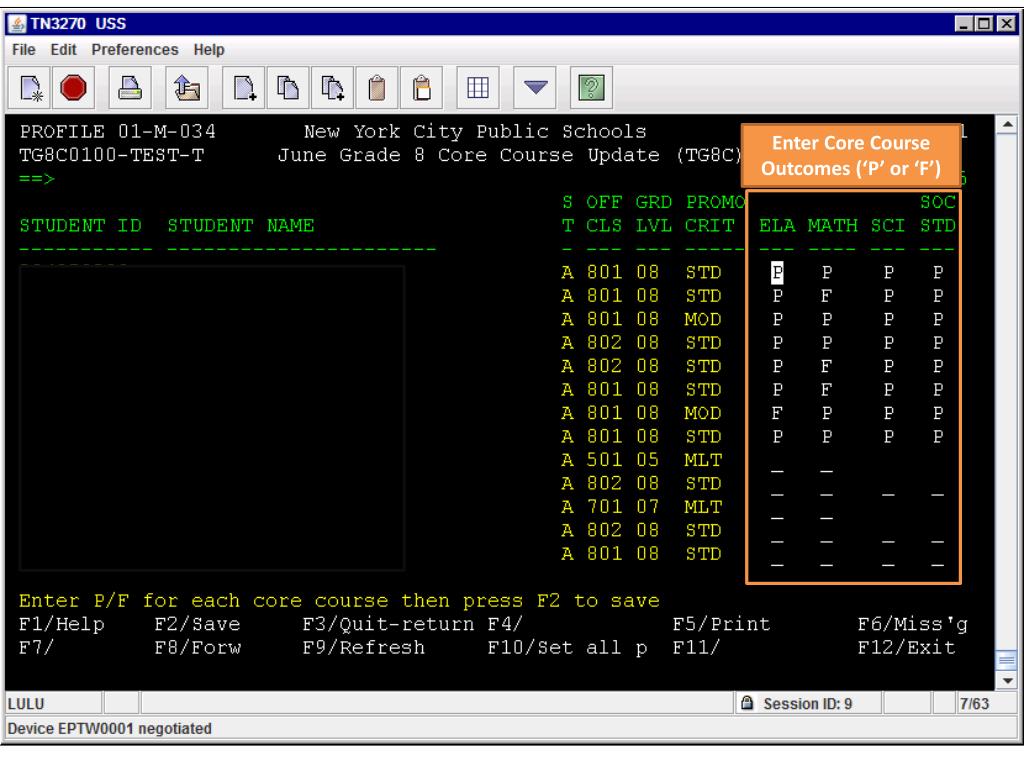Screen dimensions: 1024x768
Task: Click the Java icon in the title bar
Action: click(x=17, y=24)
